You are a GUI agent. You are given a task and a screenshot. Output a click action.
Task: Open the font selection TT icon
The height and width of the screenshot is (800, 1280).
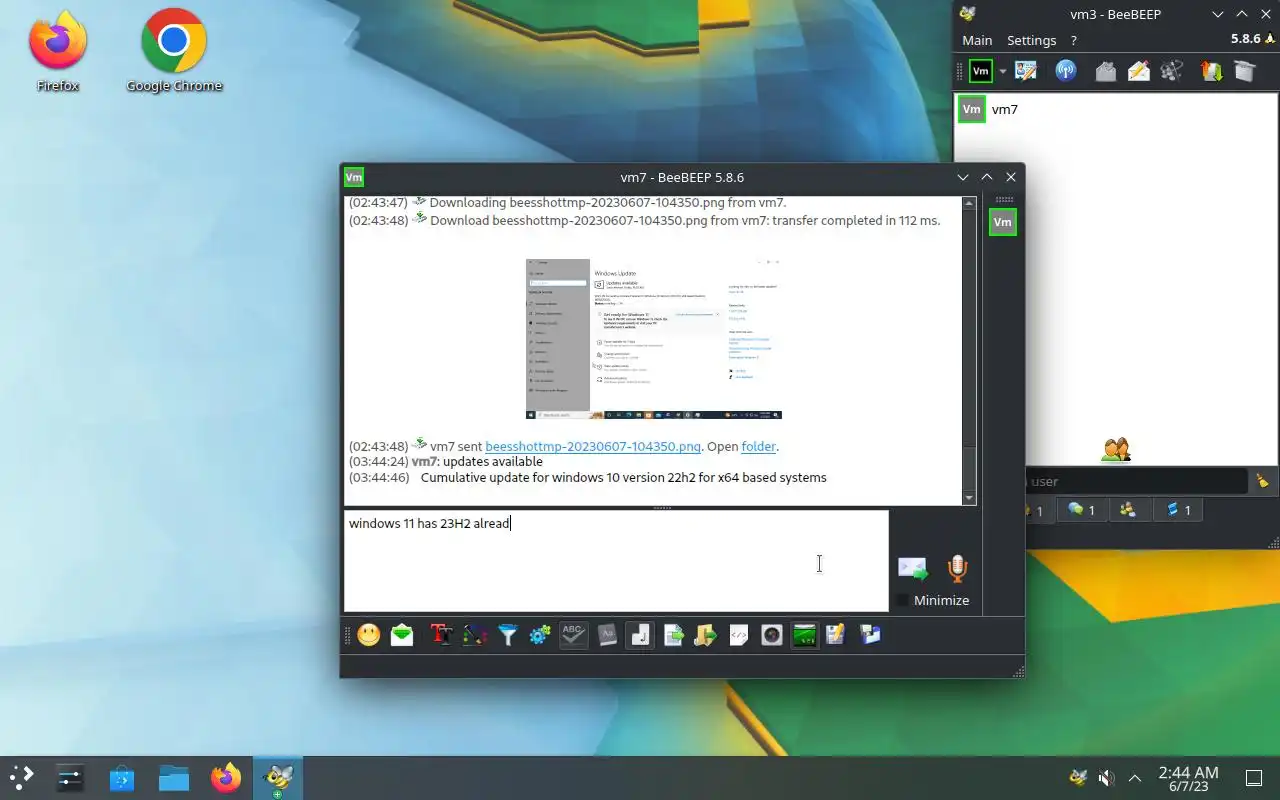point(442,635)
